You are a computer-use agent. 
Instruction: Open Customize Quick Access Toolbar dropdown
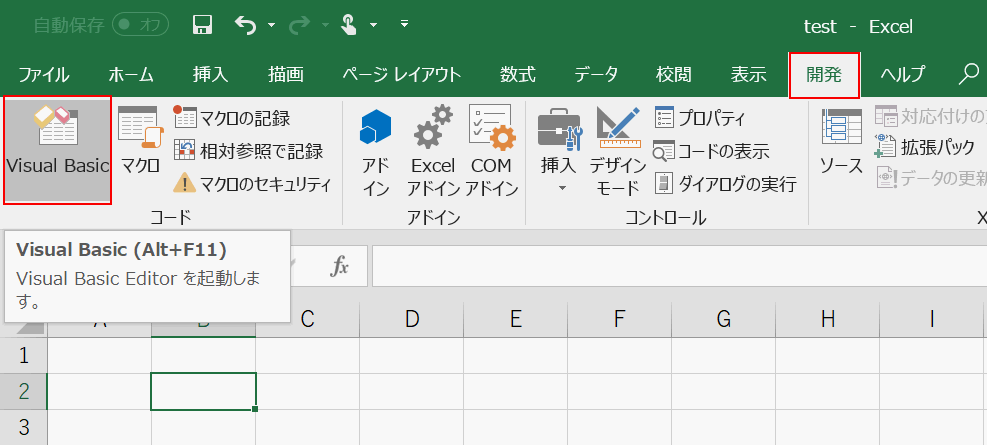[x=405, y=25]
